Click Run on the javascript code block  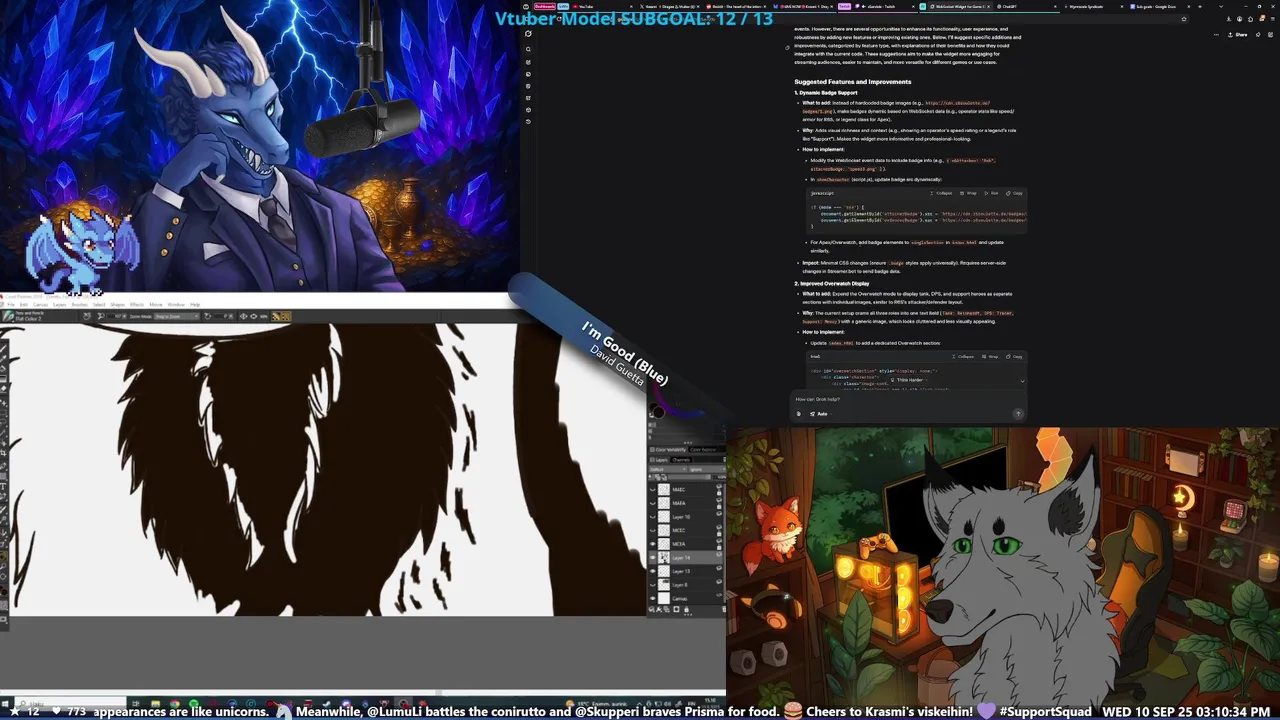[992, 193]
